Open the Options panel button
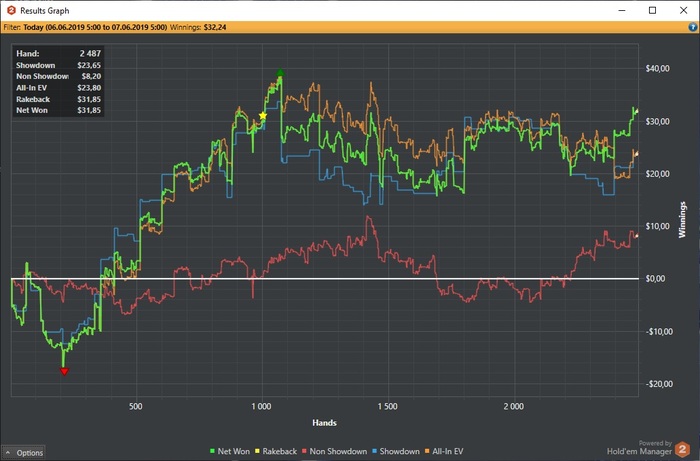 point(24,453)
